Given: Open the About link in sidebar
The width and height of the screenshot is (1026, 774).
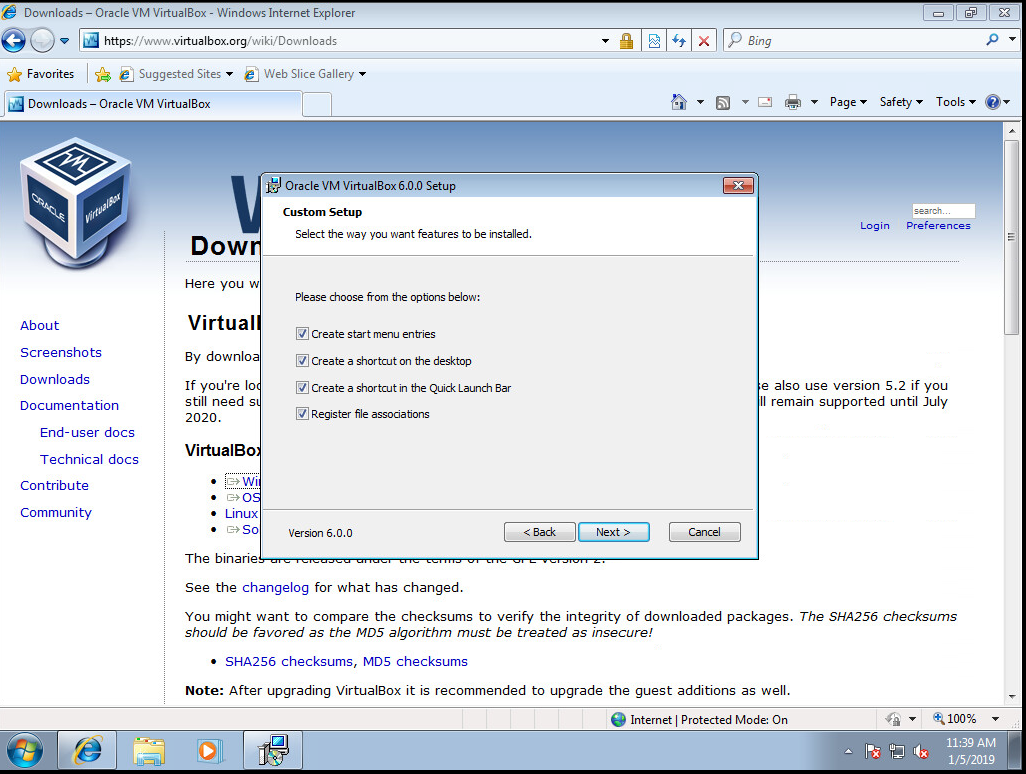Looking at the screenshot, I should [39, 325].
